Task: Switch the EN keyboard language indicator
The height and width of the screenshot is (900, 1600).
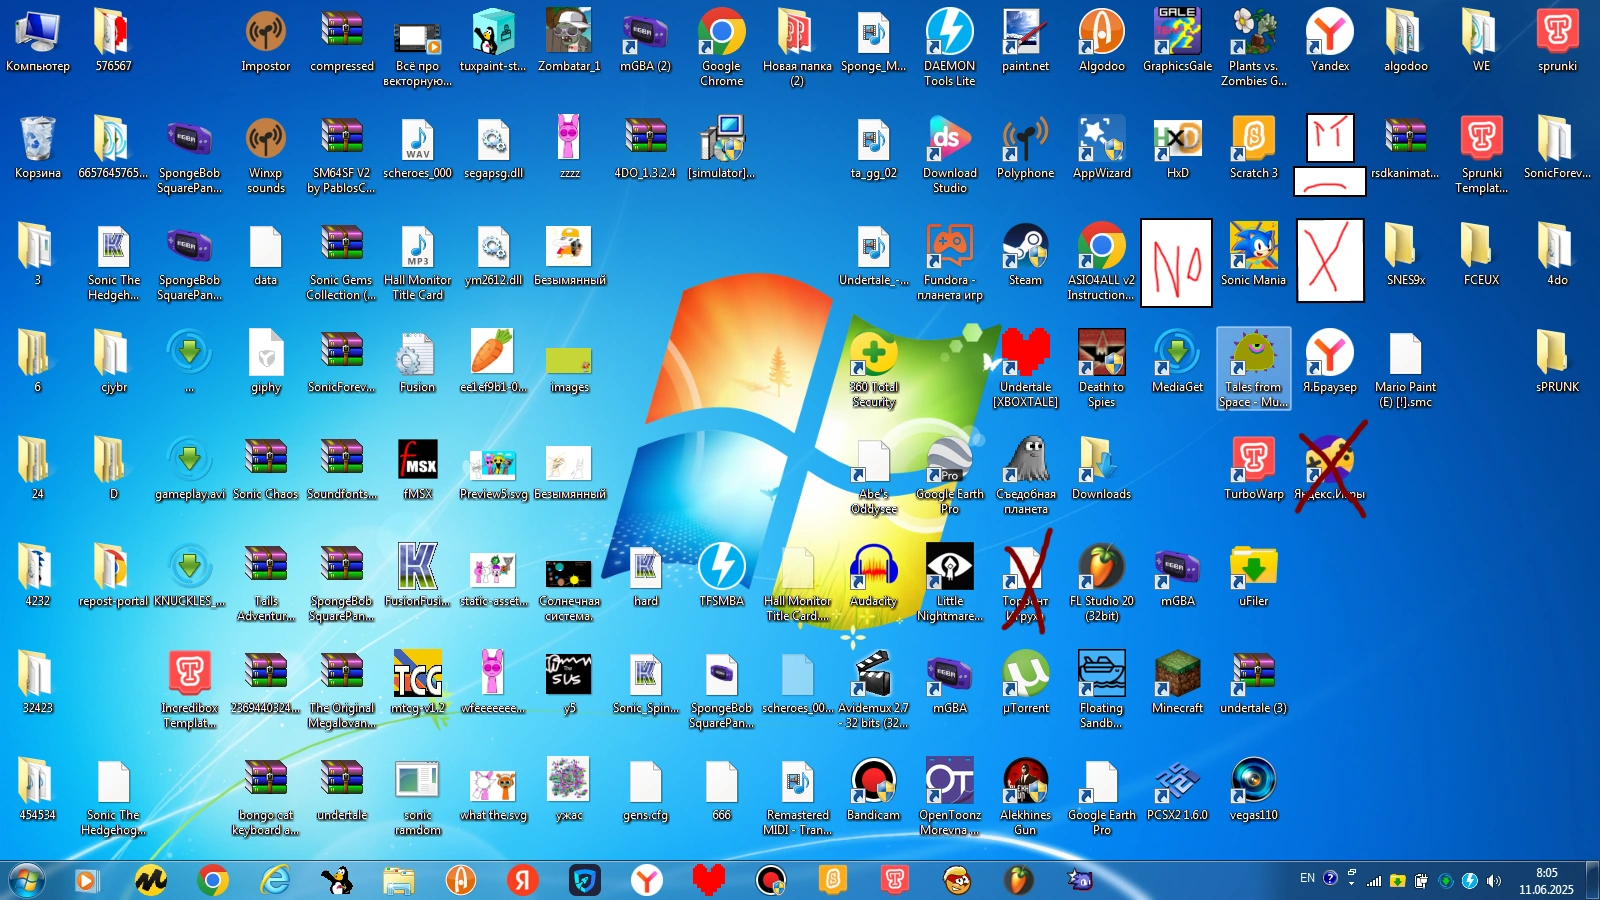Action: [x=1306, y=878]
